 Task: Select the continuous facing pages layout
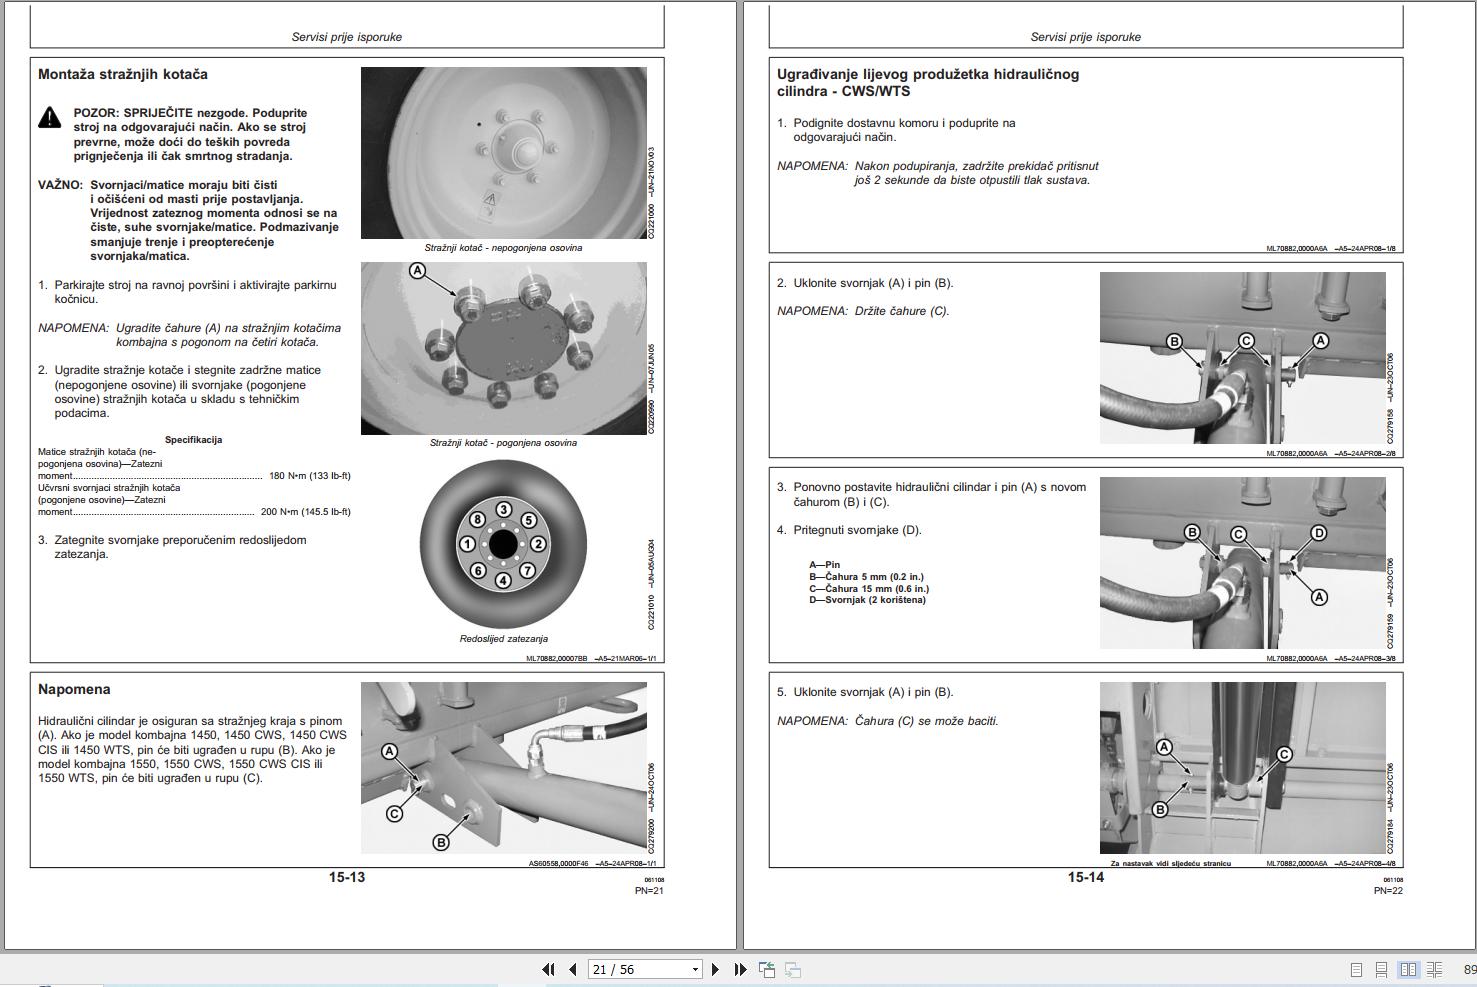click(x=1434, y=970)
